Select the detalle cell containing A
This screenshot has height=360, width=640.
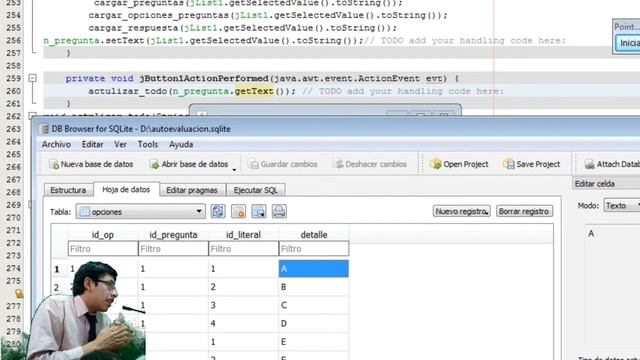coord(314,269)
